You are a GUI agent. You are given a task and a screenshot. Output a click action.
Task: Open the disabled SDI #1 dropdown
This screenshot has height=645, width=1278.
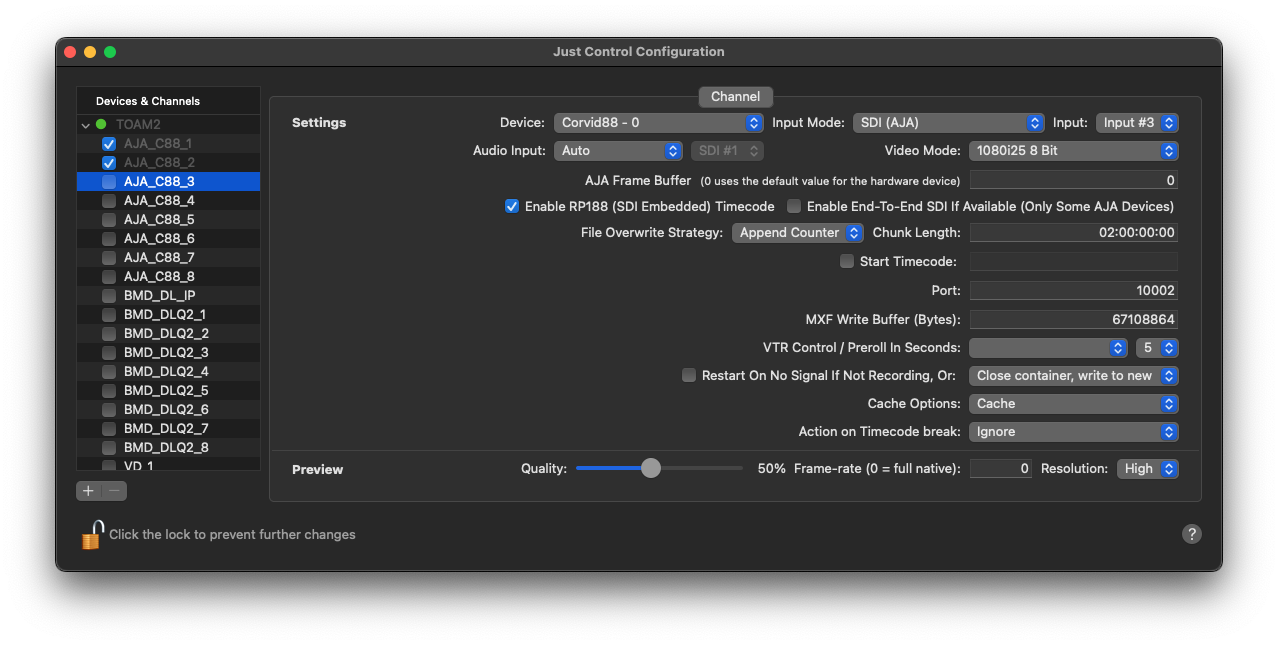(x=727, y=150)
